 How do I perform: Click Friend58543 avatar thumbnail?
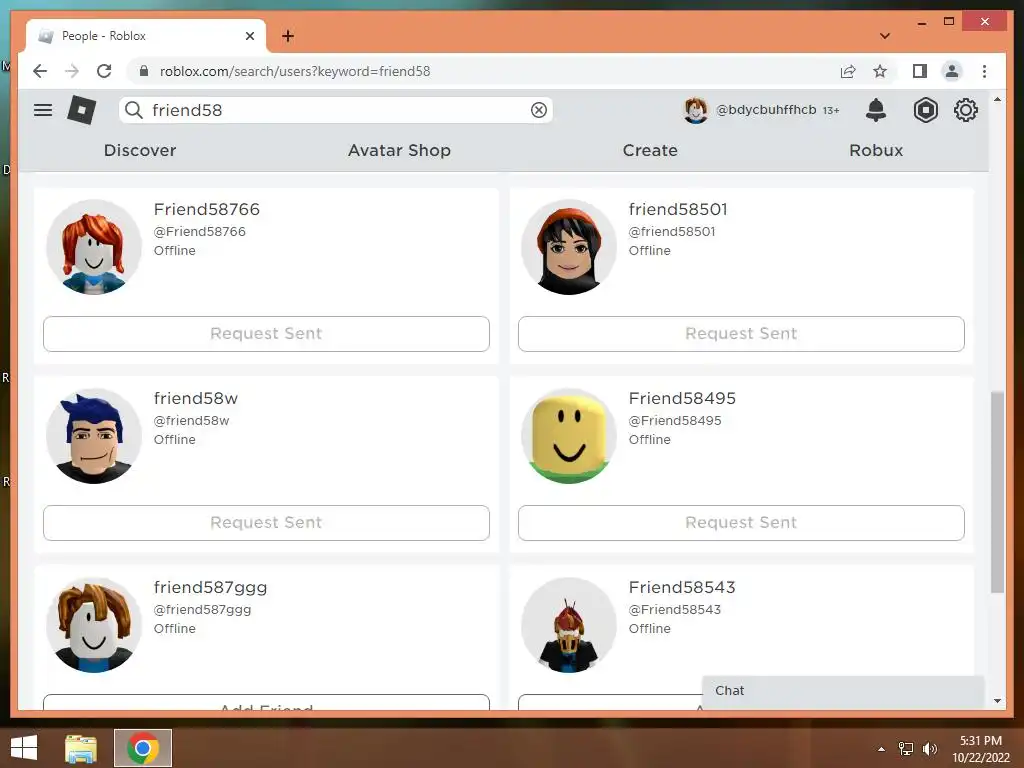tap(569, 625)
